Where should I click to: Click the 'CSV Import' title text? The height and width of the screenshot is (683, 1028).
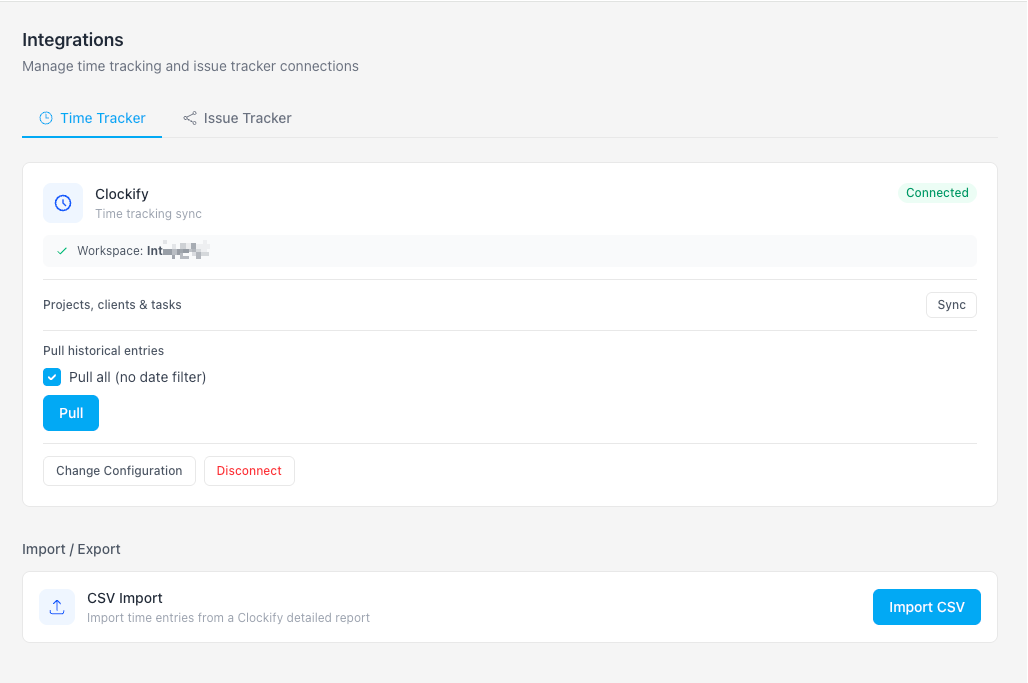point(125,598)
